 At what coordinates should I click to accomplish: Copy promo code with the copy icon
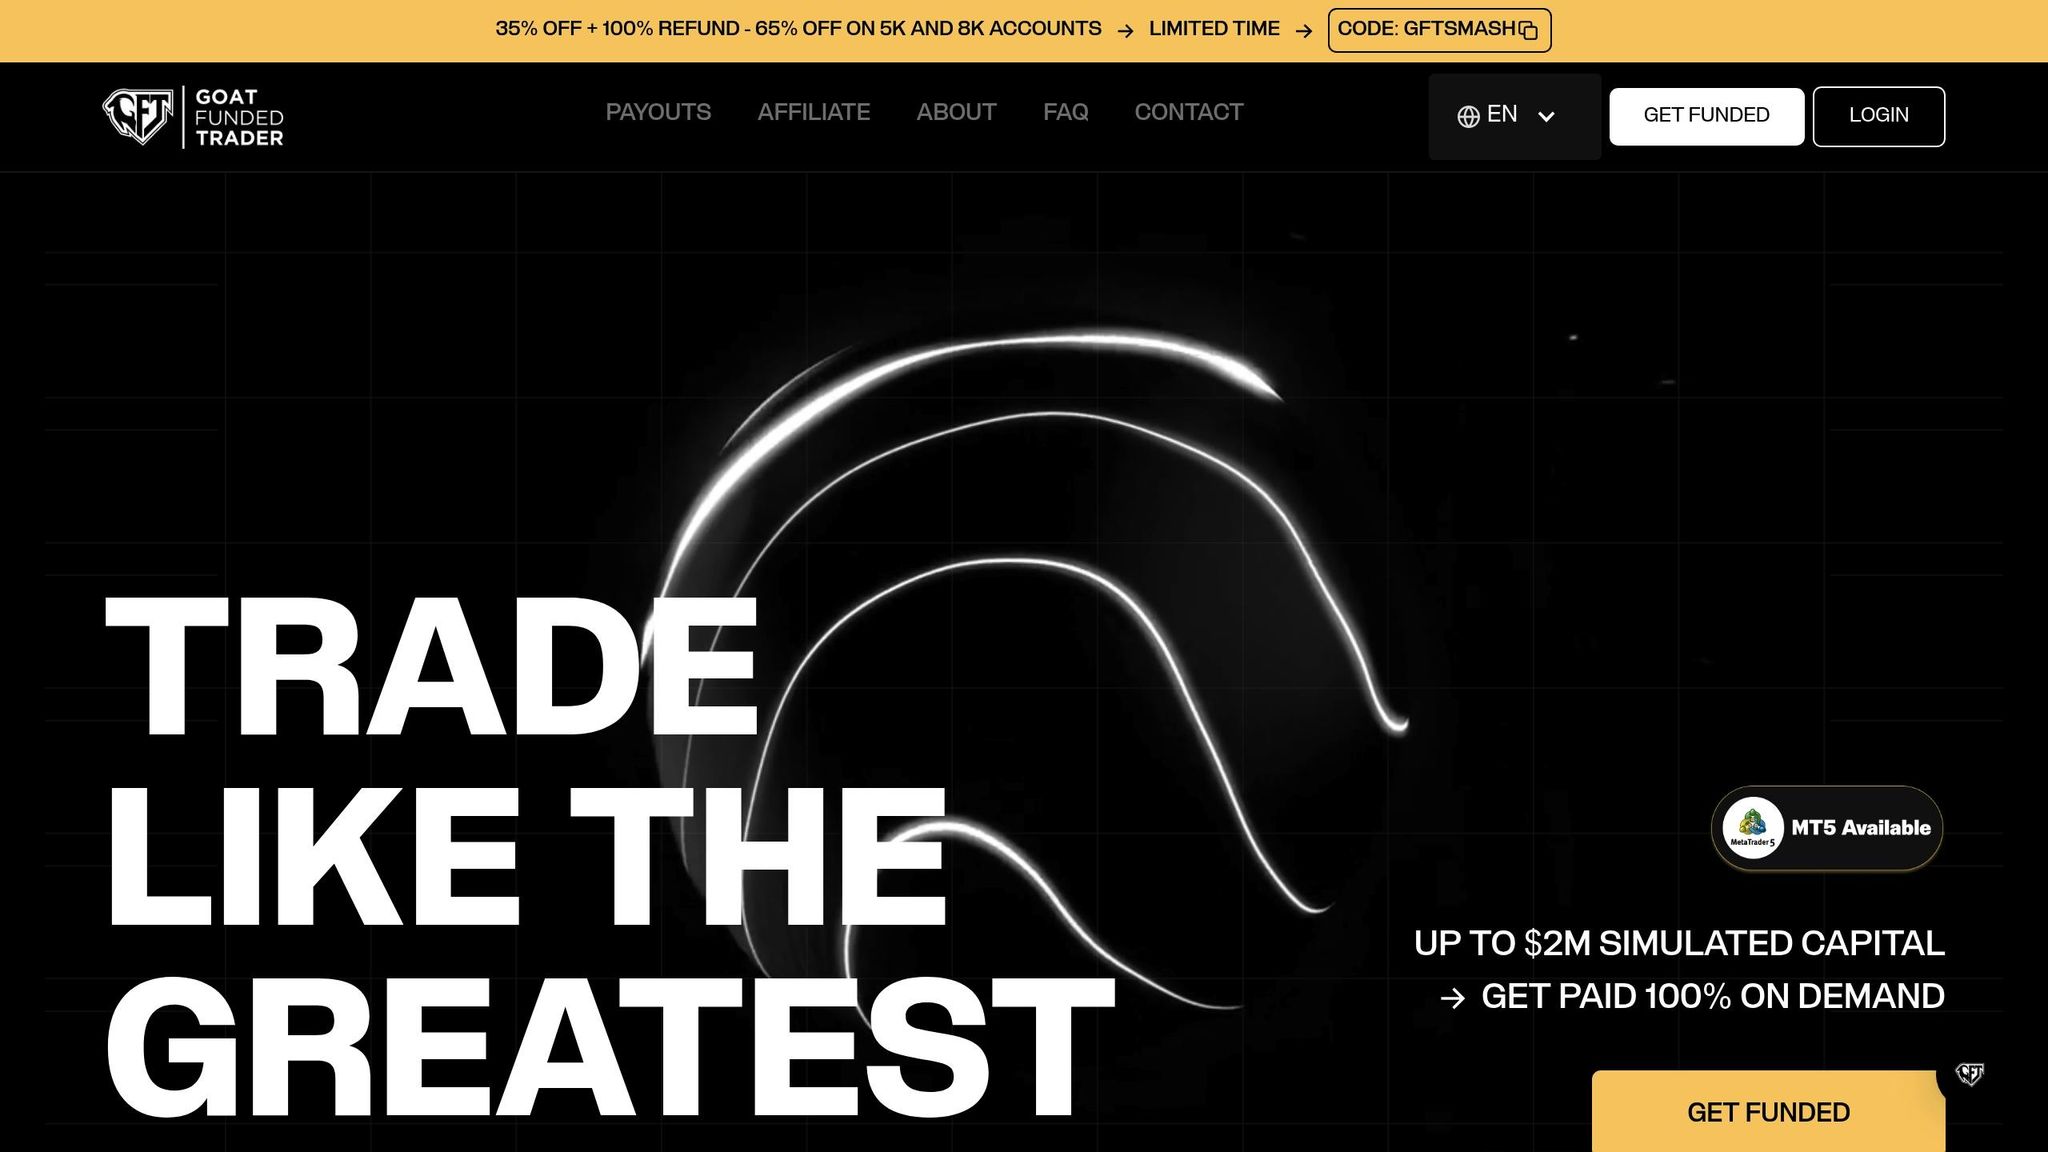(1528, 31)
